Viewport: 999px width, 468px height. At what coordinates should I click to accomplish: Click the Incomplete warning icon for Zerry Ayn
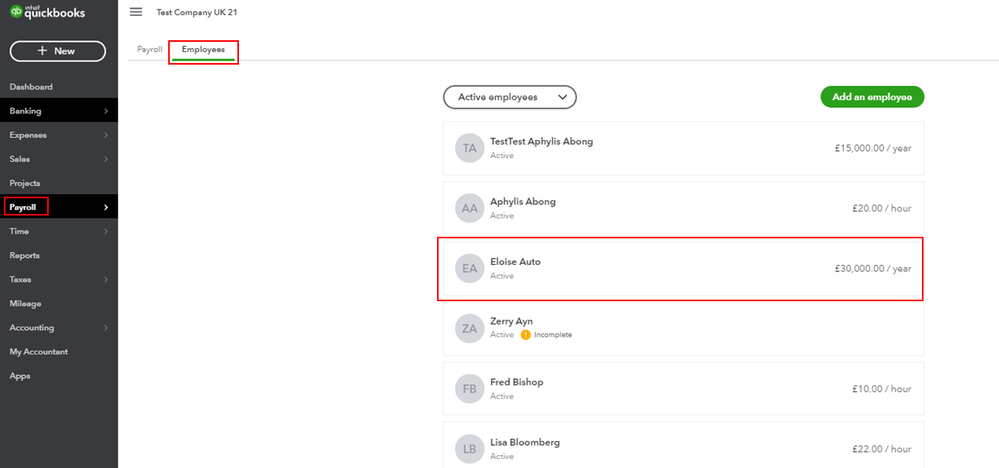(x=526, y=335)
